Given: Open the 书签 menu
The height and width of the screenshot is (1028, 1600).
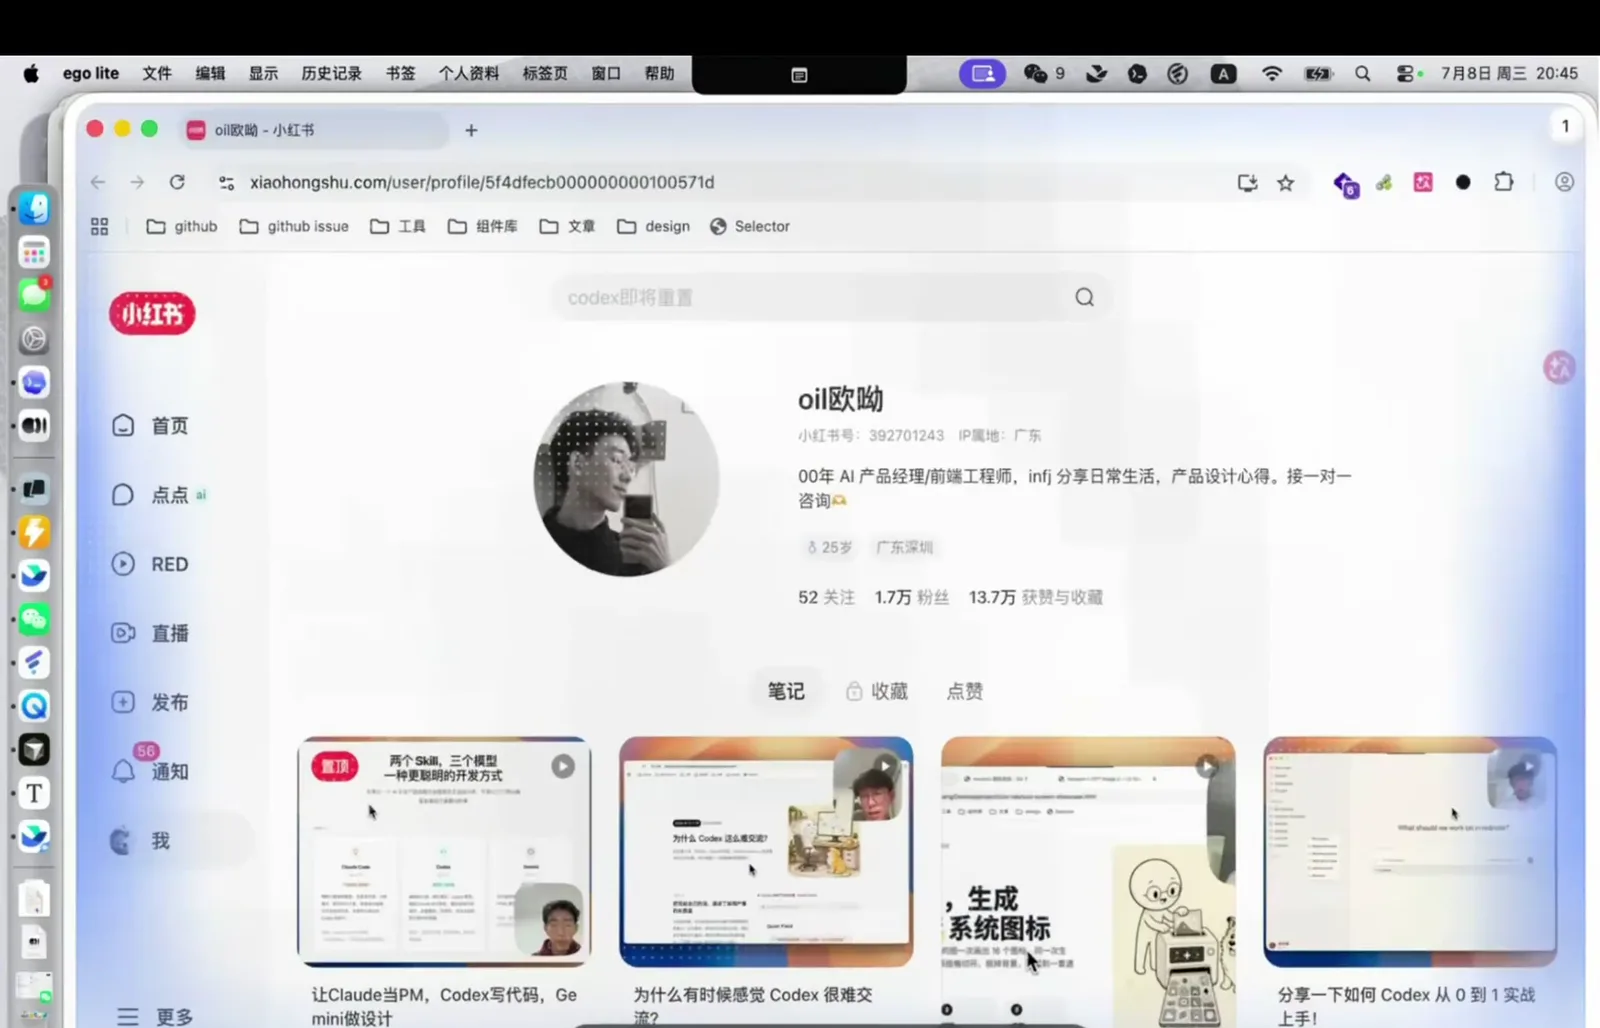Looking at the screenshot, I should coord(401,73).
